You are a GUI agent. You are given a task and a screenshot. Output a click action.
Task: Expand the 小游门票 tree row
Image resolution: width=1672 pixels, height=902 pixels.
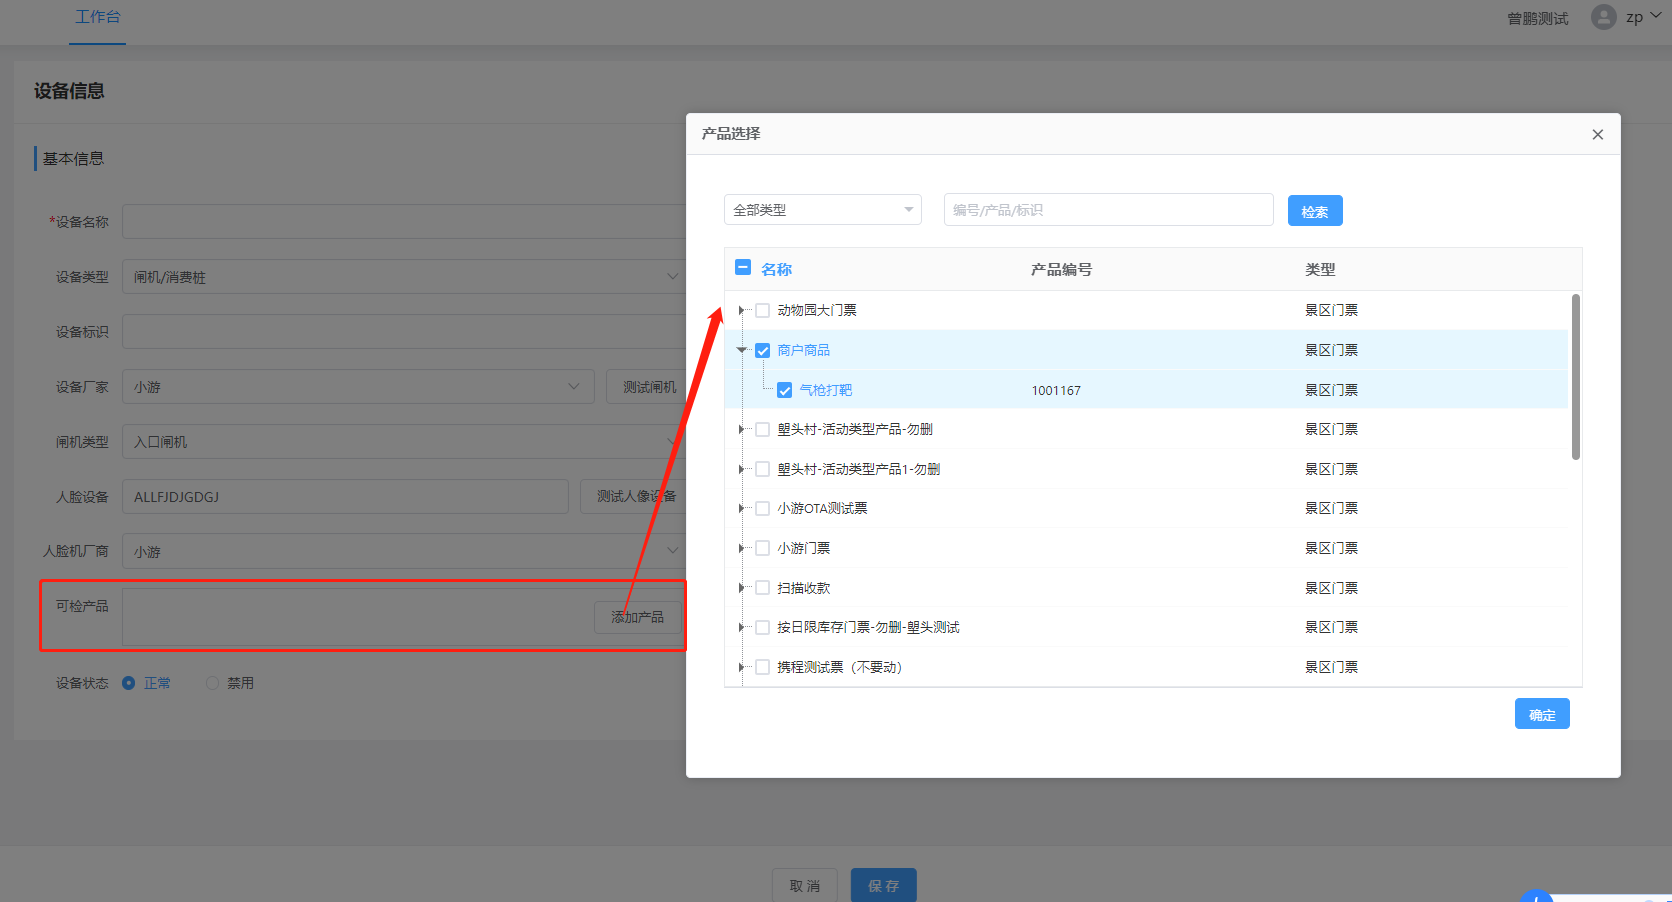point(741,548)
